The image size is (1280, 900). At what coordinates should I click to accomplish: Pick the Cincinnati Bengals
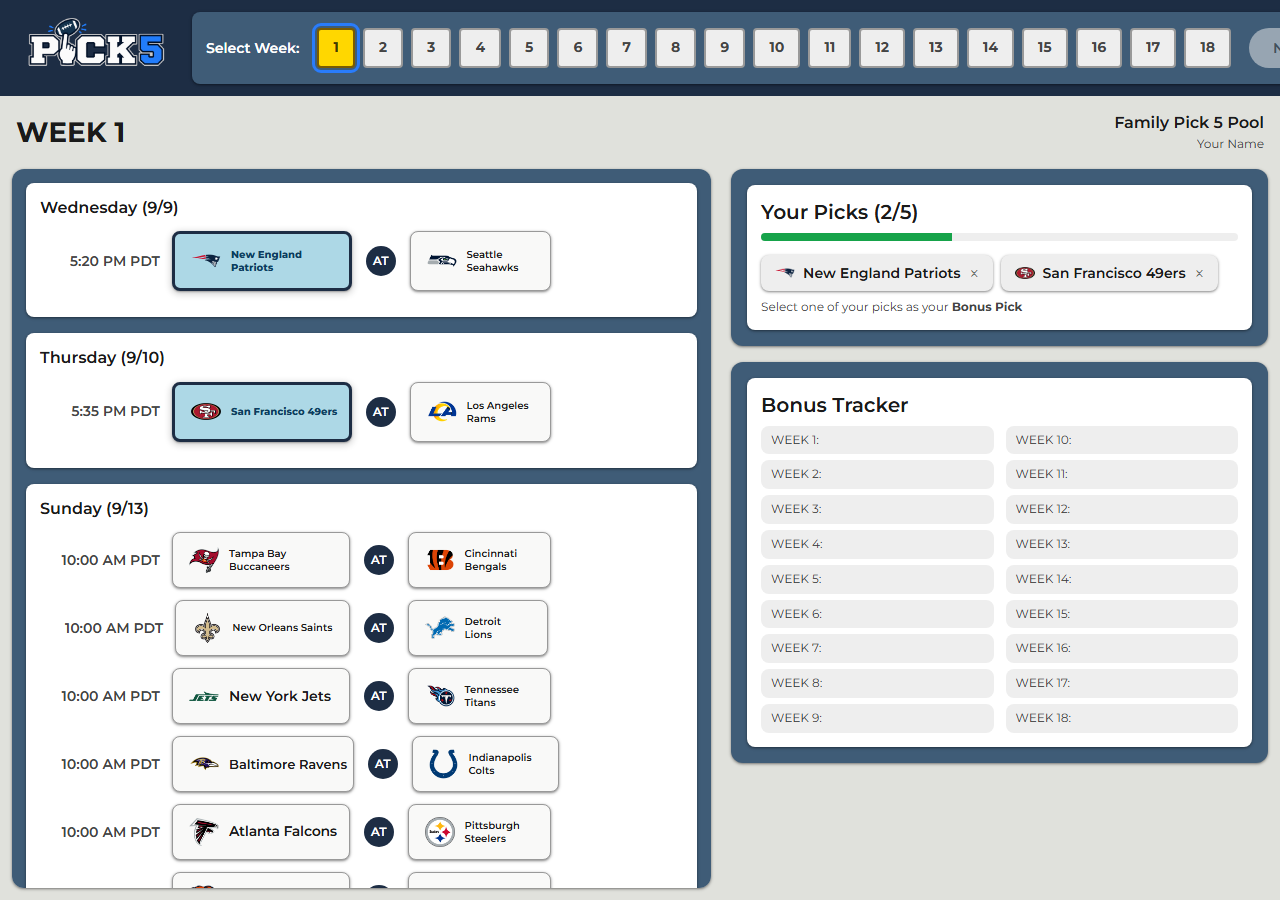pyautogui.click(x=479, y=560)
